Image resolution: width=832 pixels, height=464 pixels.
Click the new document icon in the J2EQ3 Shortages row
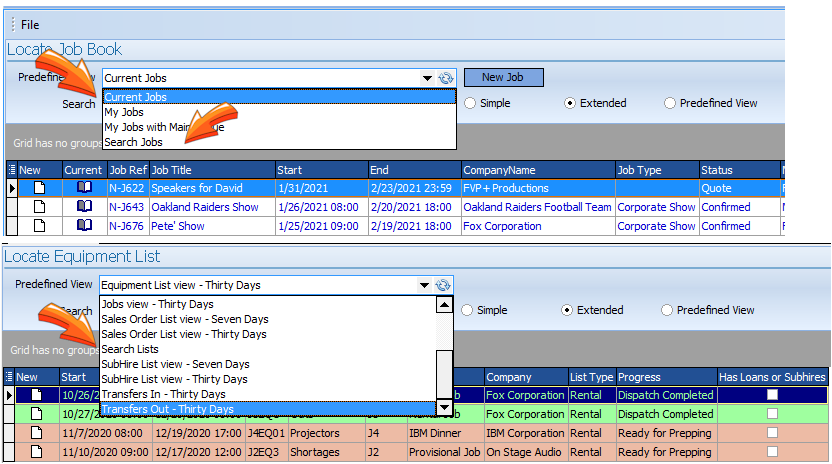click(38, 452)
